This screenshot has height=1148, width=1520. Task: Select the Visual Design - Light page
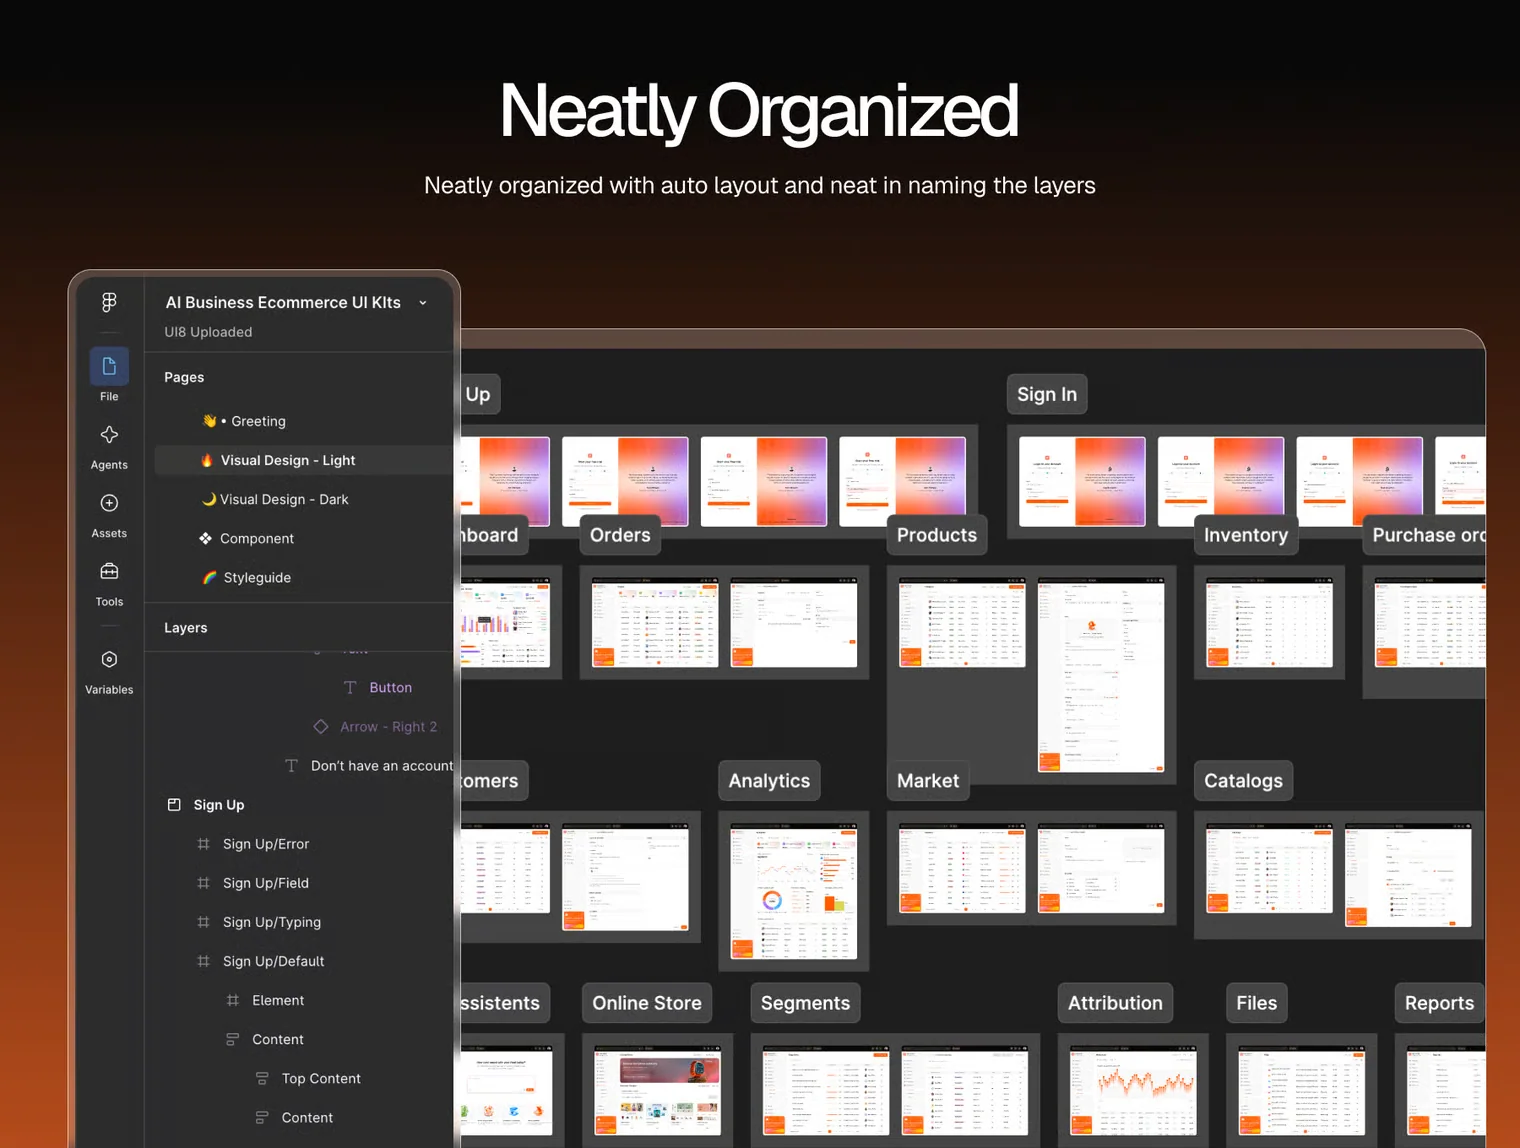(x=303, y=460)
